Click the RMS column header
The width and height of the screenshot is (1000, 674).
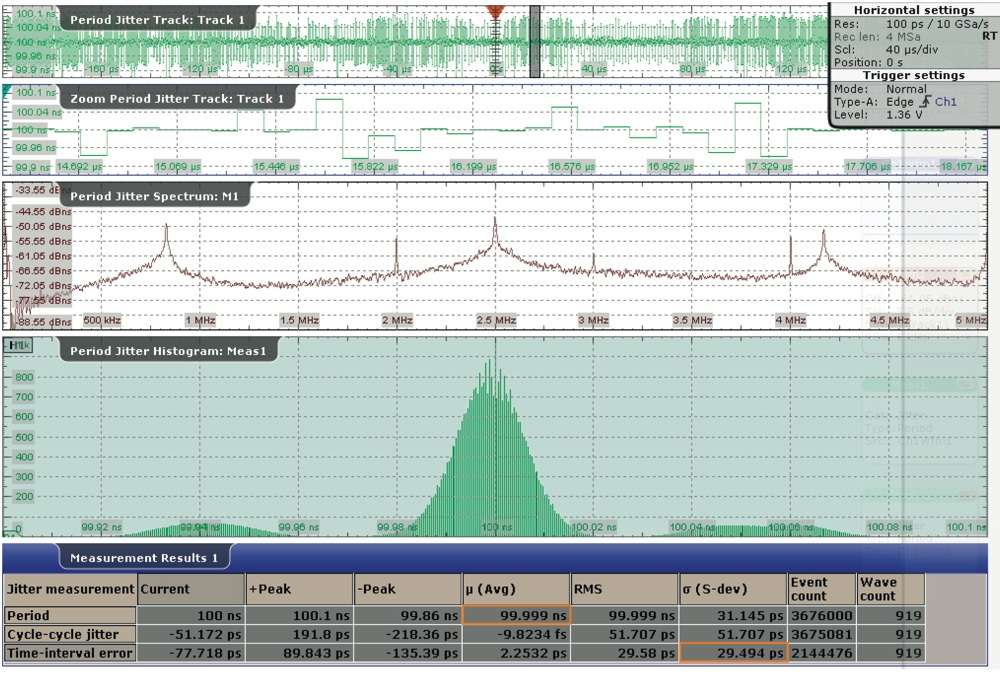pyautogui.click(x=624, y=589)
